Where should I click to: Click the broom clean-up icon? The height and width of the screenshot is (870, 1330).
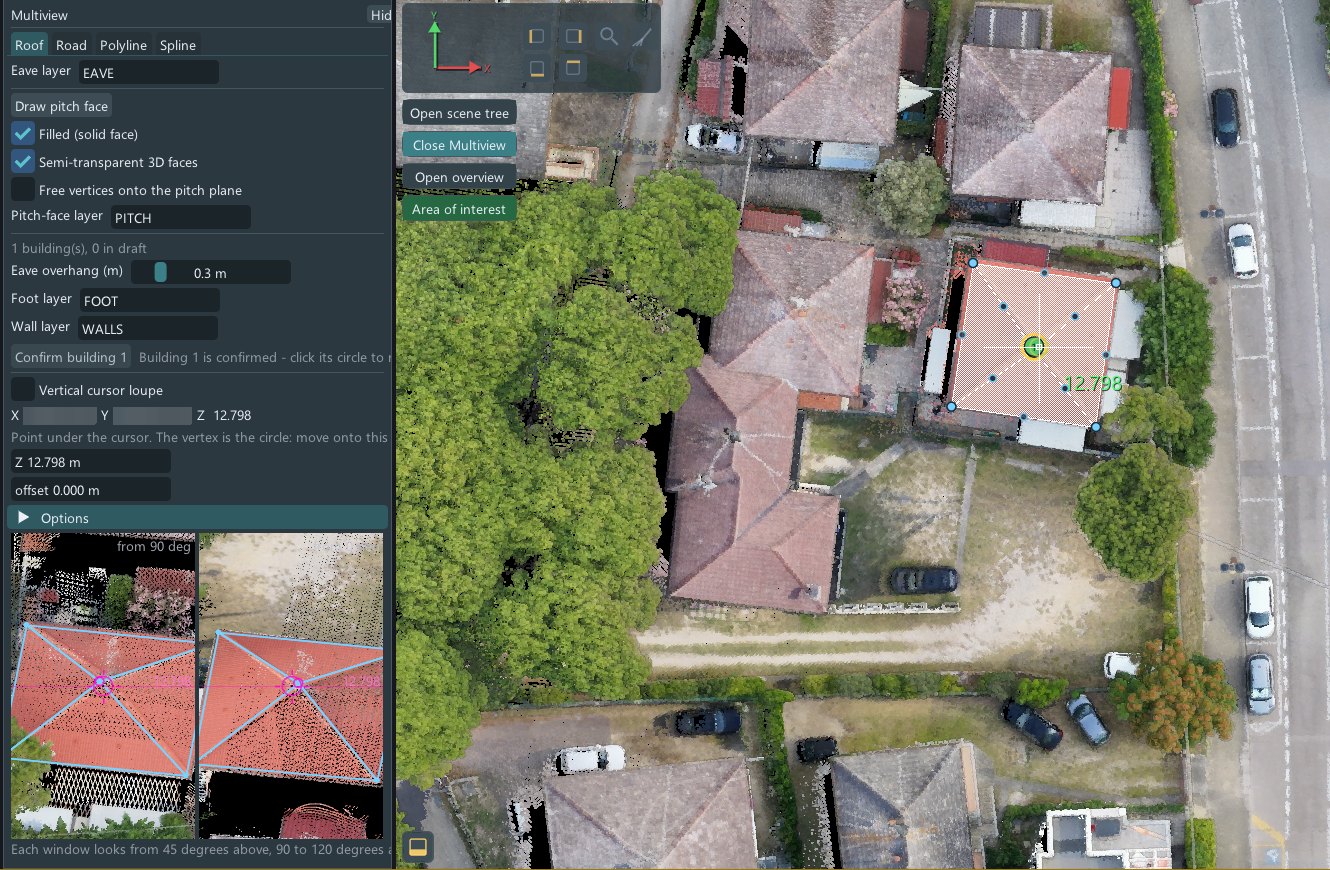642,37
